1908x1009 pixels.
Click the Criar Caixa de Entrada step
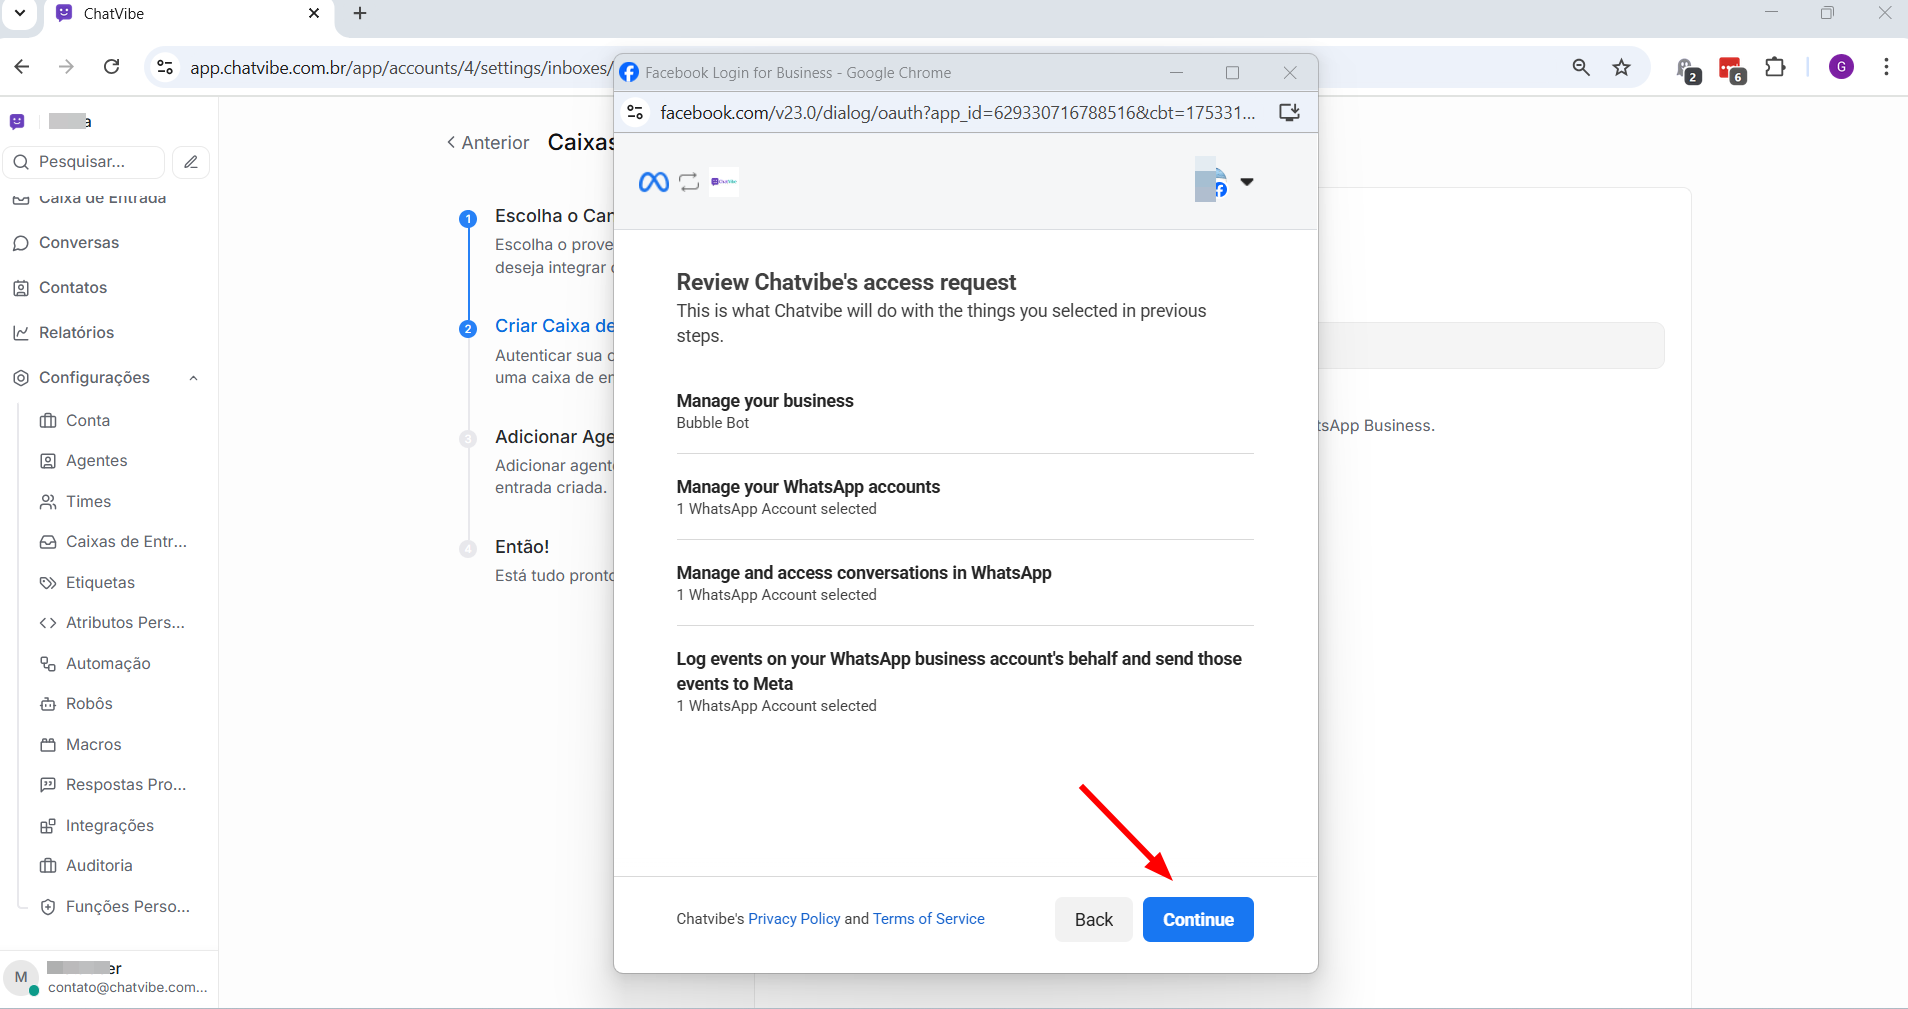(x=554, y=326)
